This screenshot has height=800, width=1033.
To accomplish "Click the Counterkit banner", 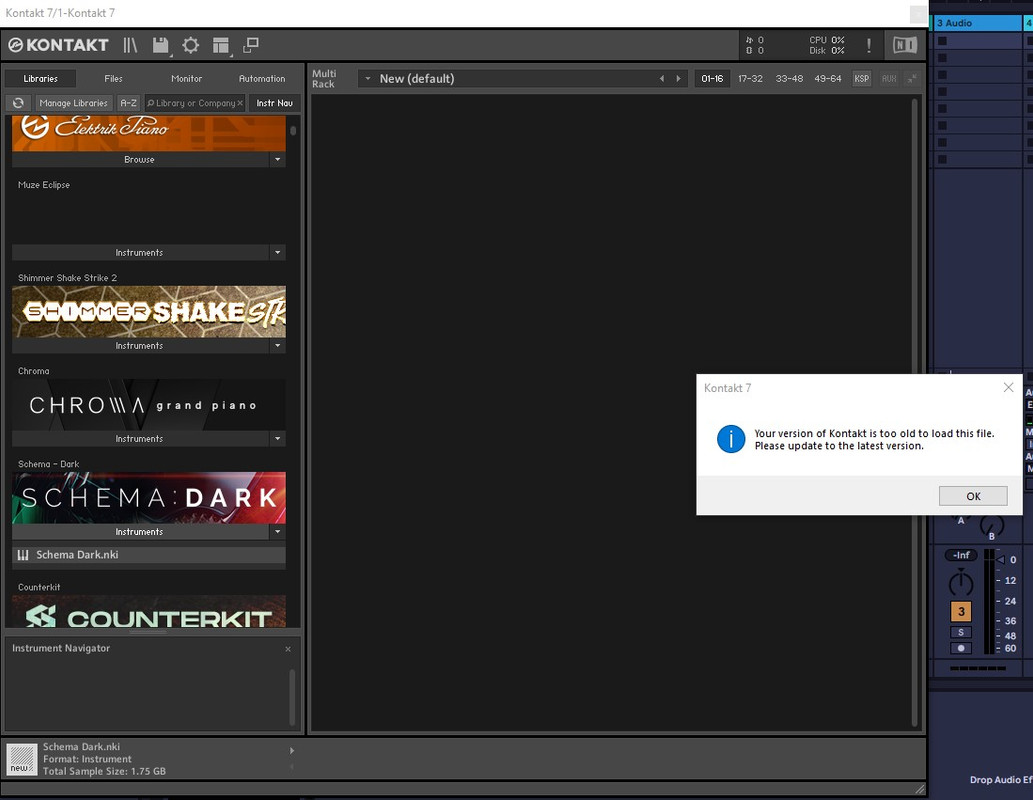I will [149, 612].
